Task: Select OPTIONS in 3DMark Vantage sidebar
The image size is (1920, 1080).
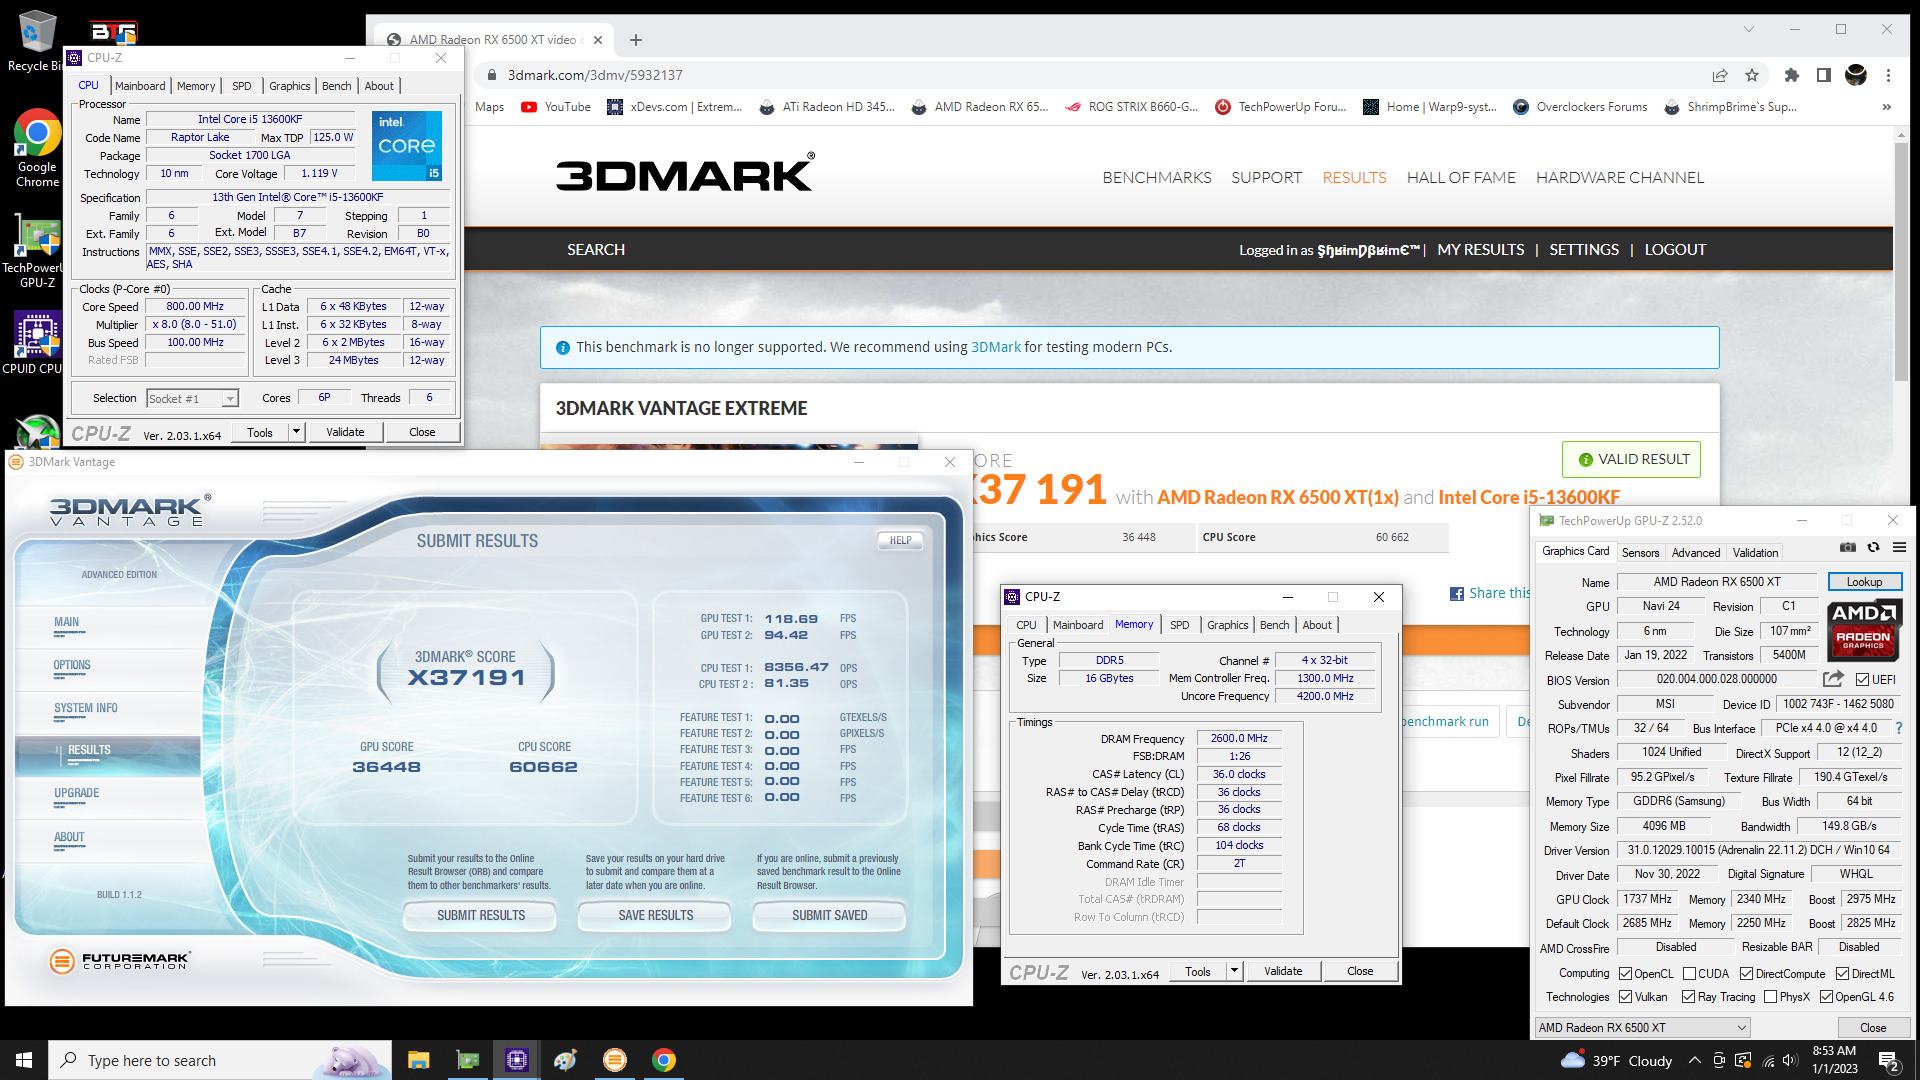Action: 72,665
